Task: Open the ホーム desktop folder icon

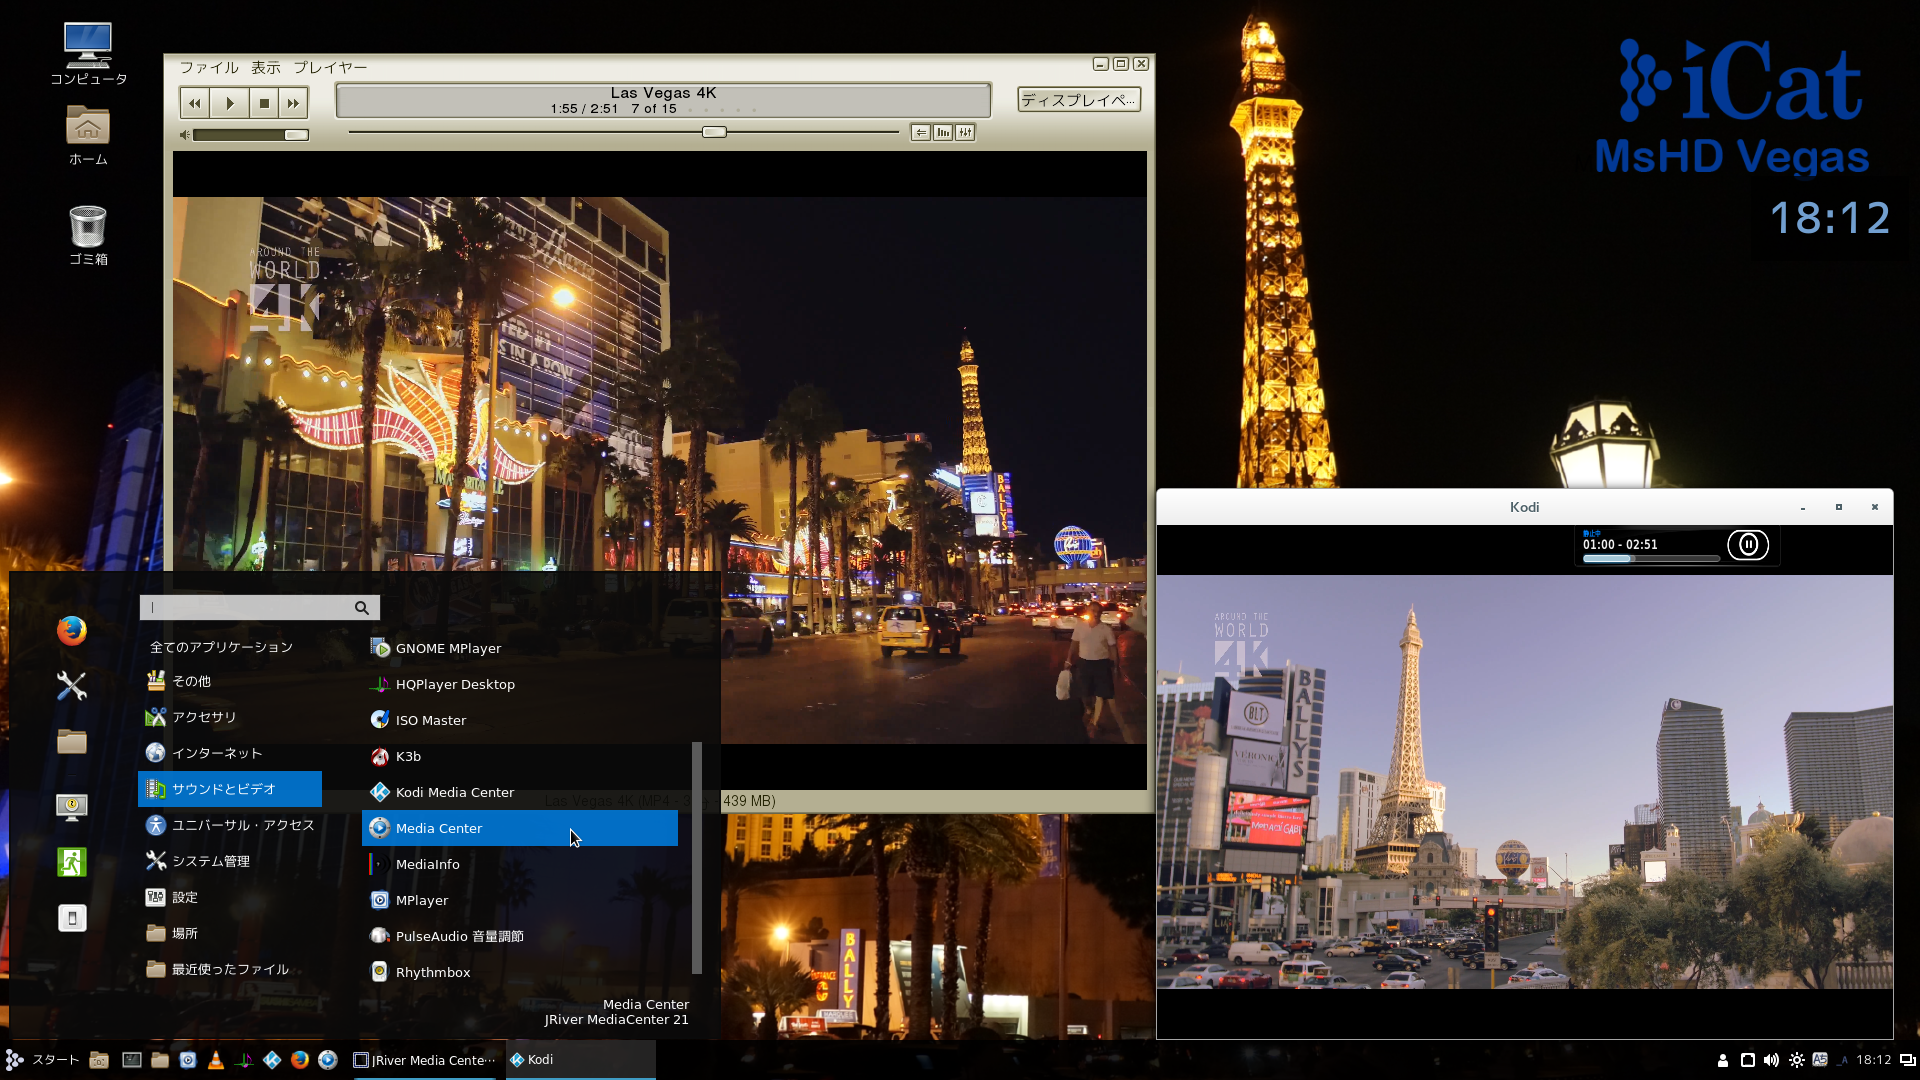Action: (x=88, y=136)
